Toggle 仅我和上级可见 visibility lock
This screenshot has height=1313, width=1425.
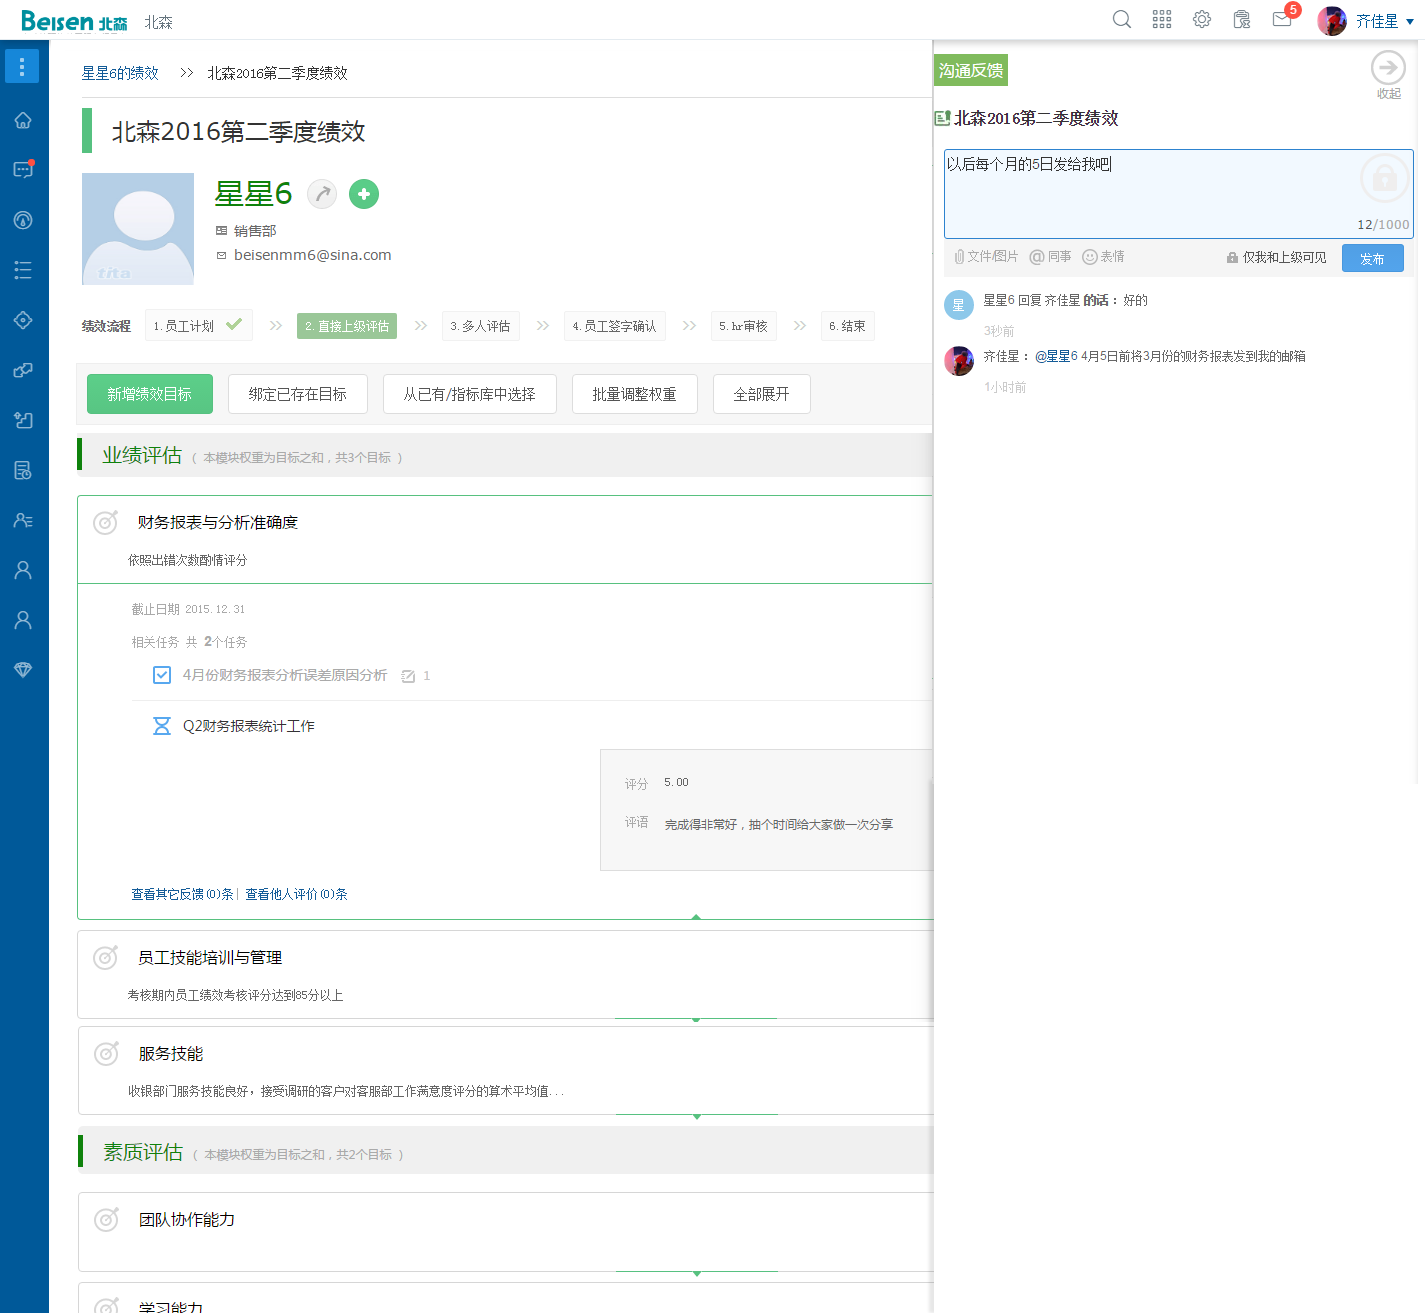(1276, 257)
